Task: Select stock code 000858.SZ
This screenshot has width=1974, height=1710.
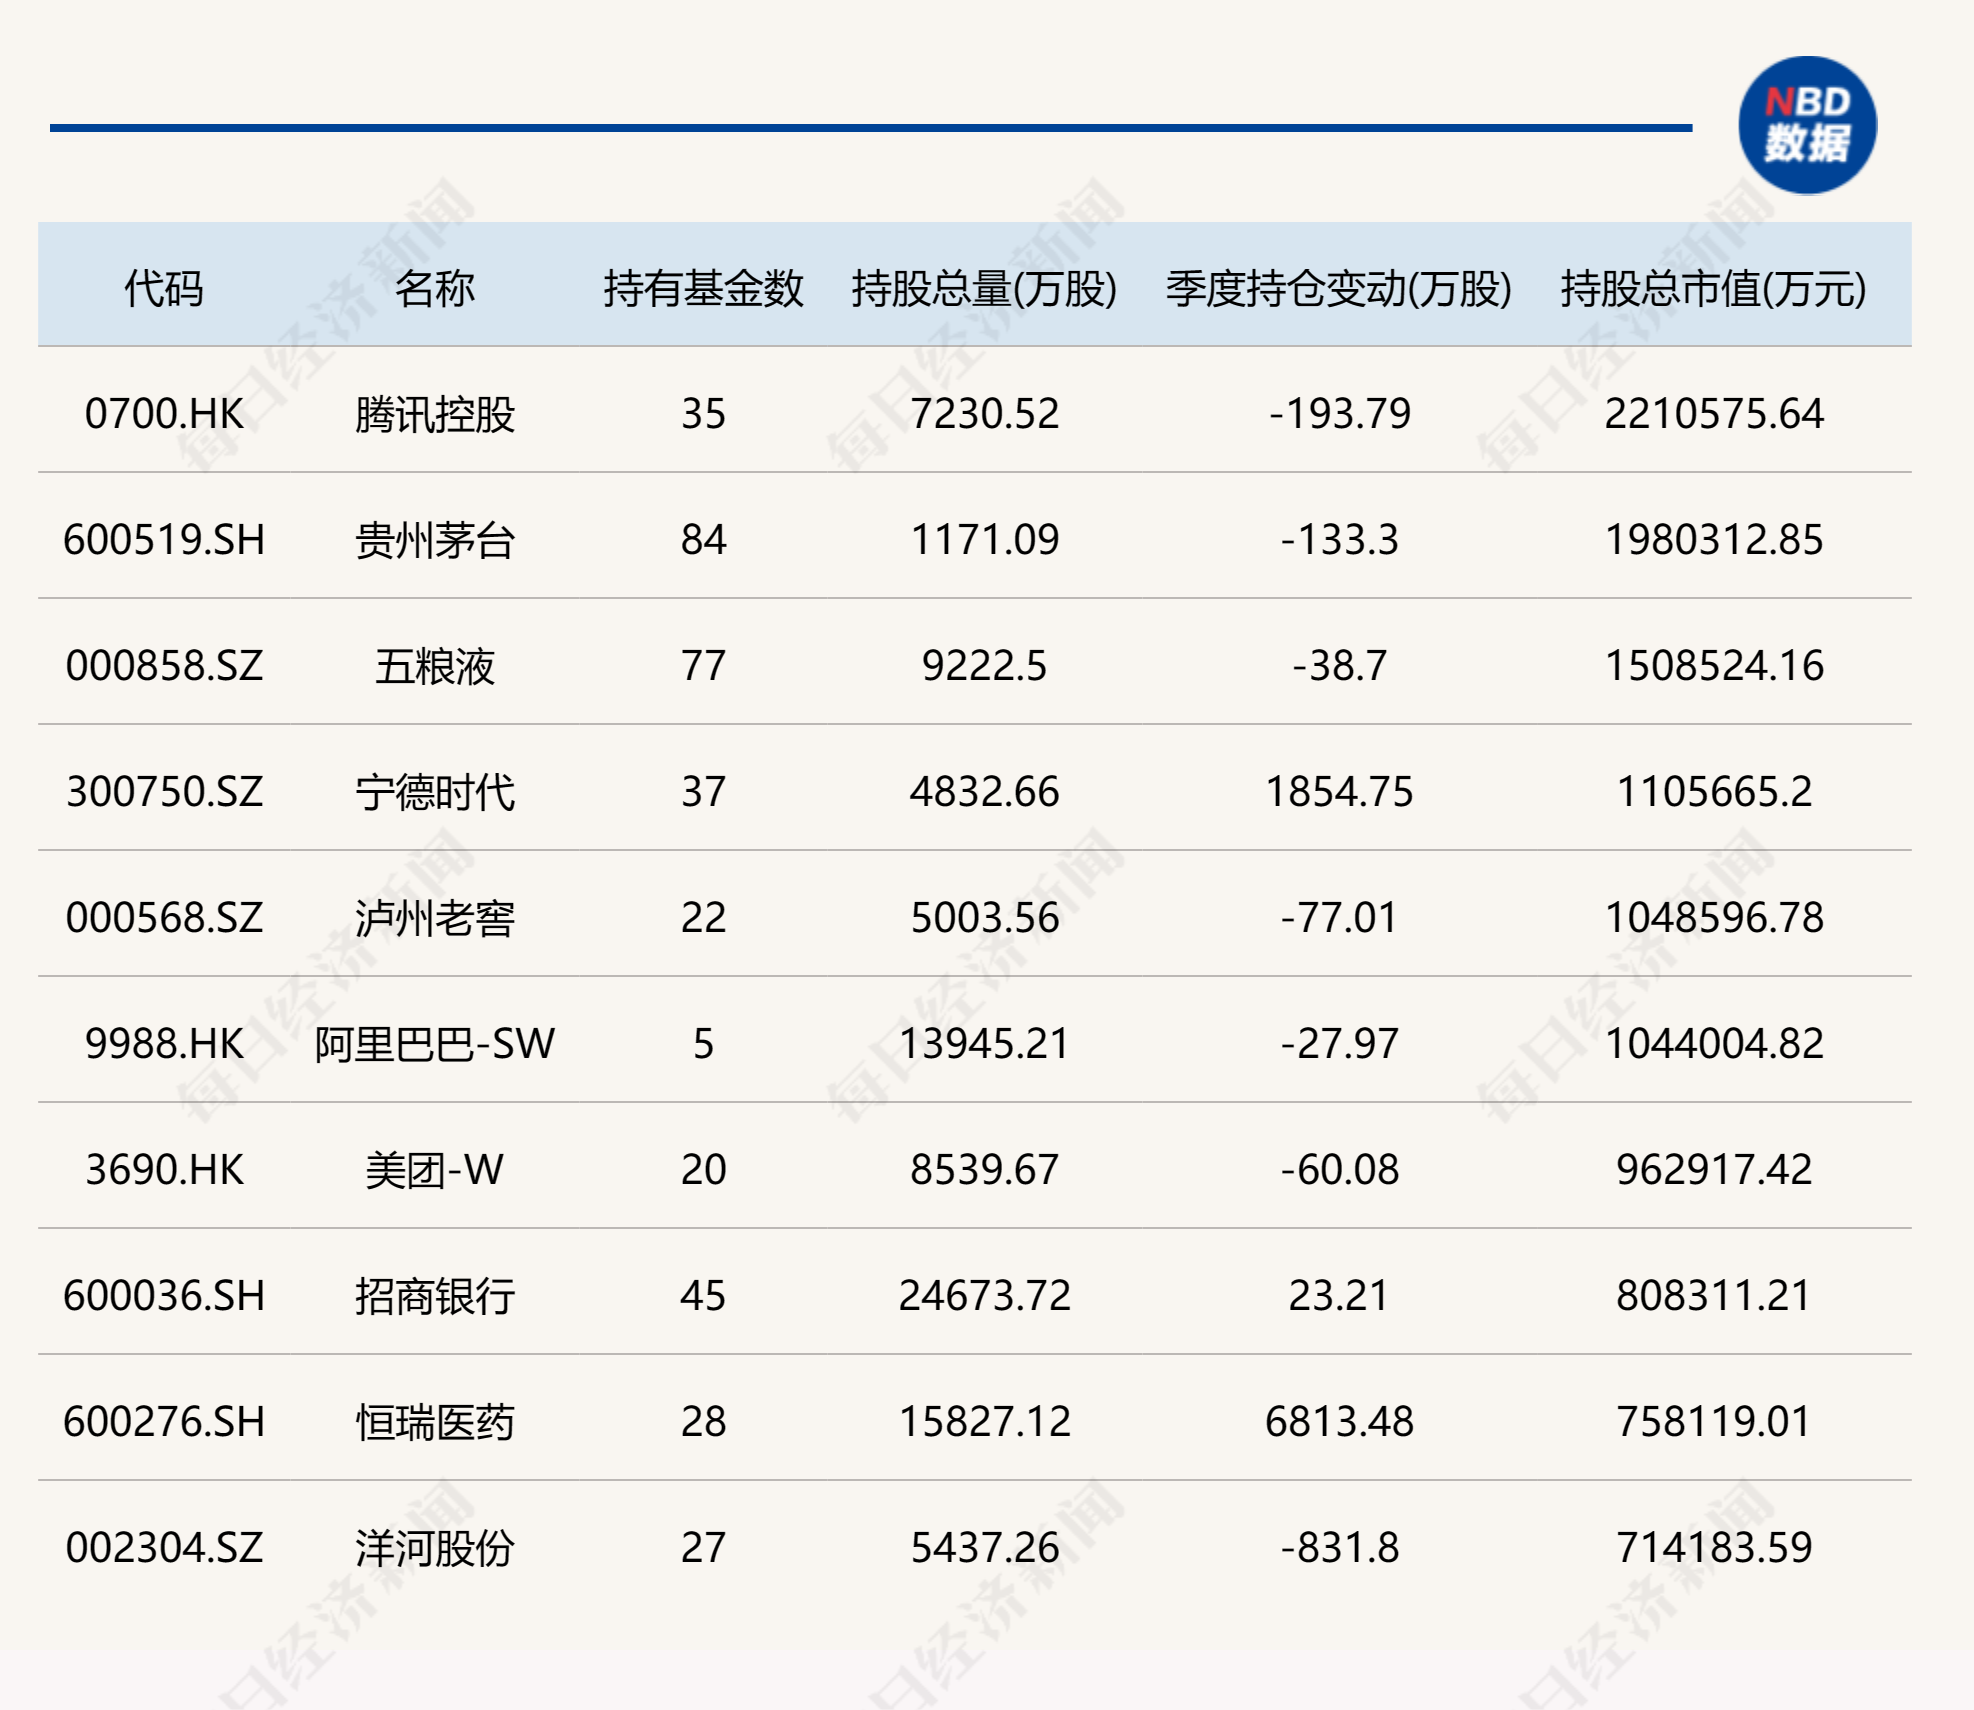Action: coord(164,666)
